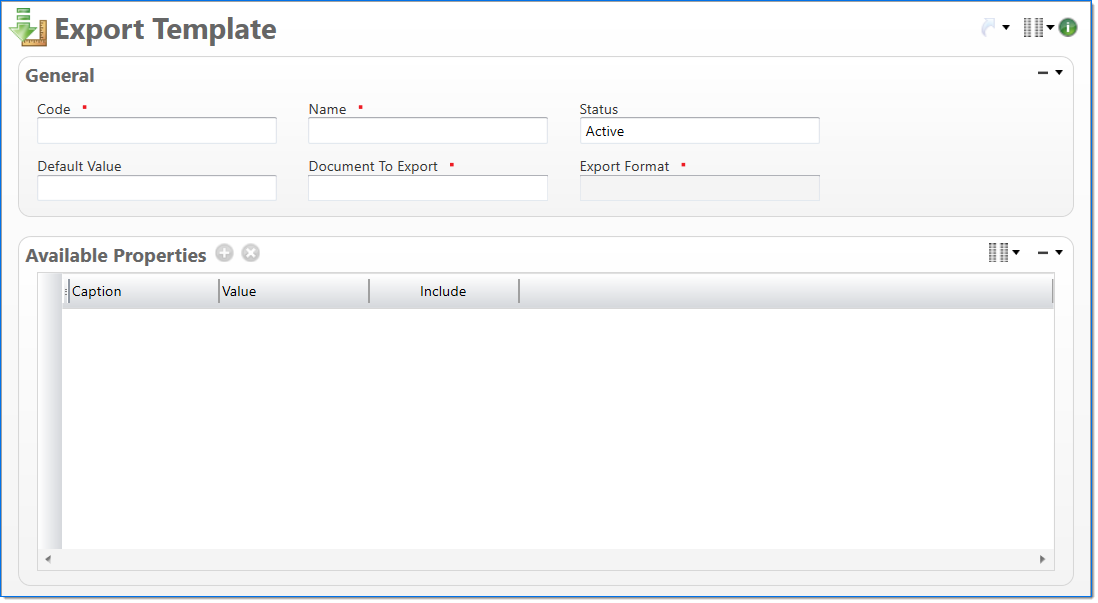The width and height of the screenshot is (1098, 603).
Task: Click the add property plus icon
Action: [224, 253]
